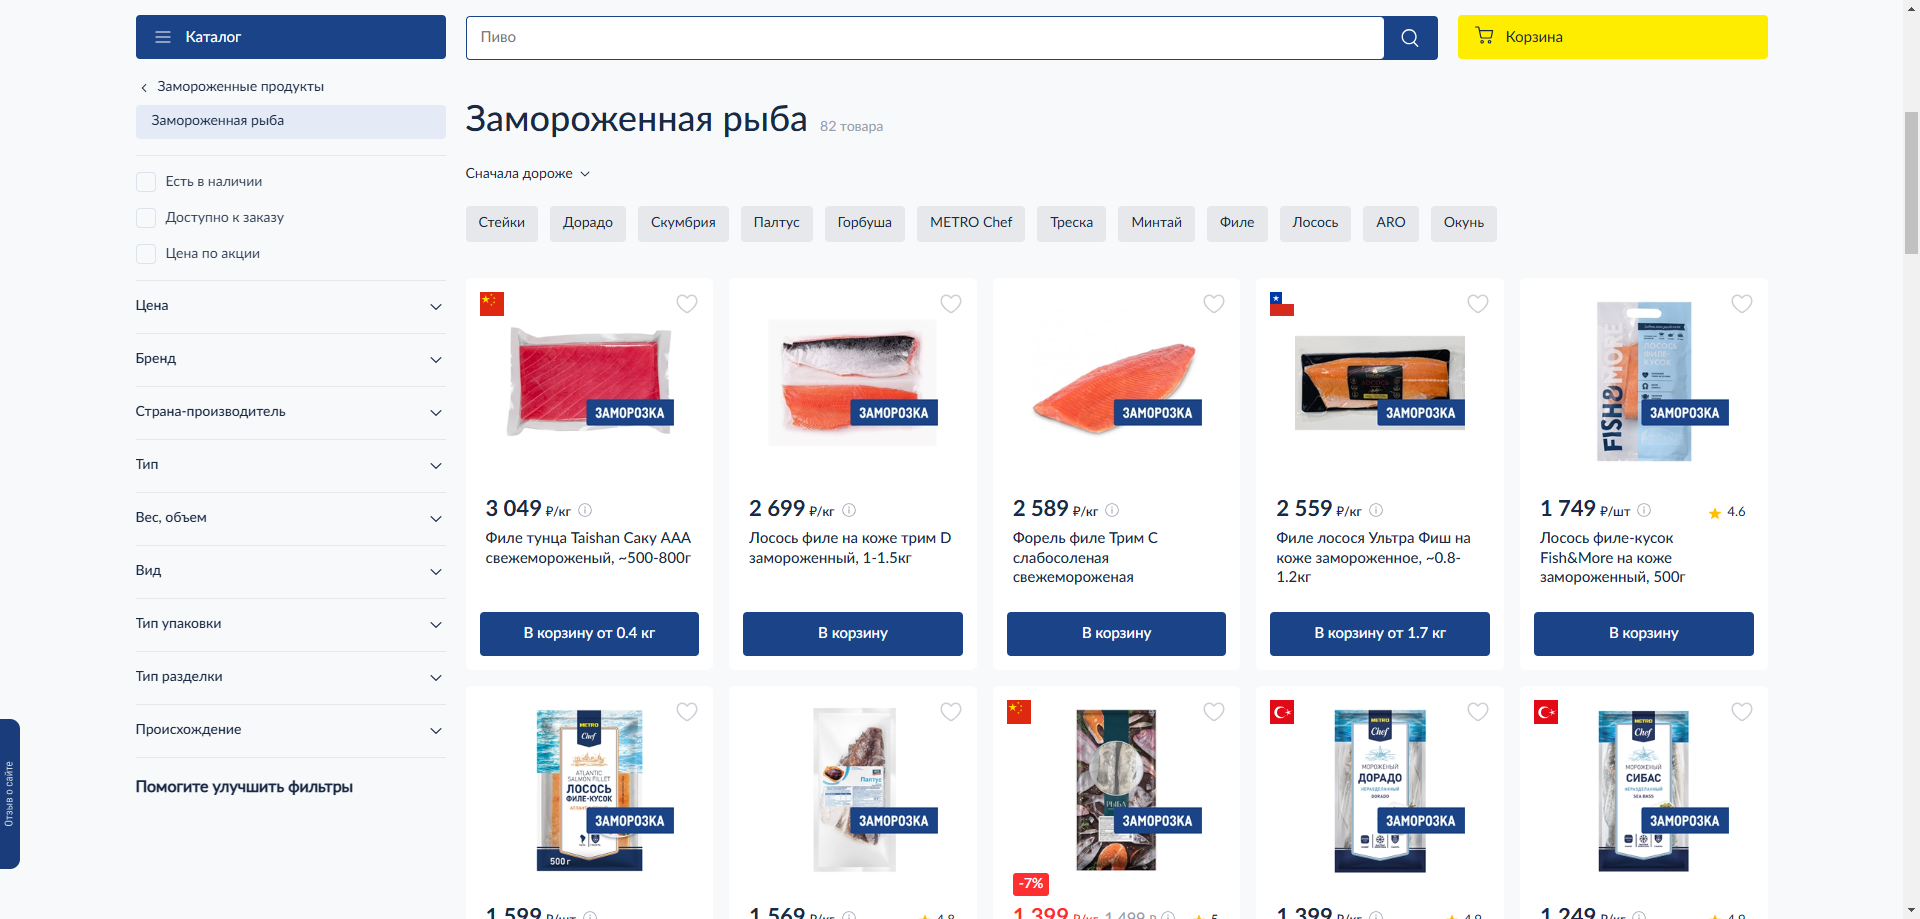Screen dimensions: 1920x919
Task: Open the Сначала дороже sort dropdown
Action: coord(528,174)
